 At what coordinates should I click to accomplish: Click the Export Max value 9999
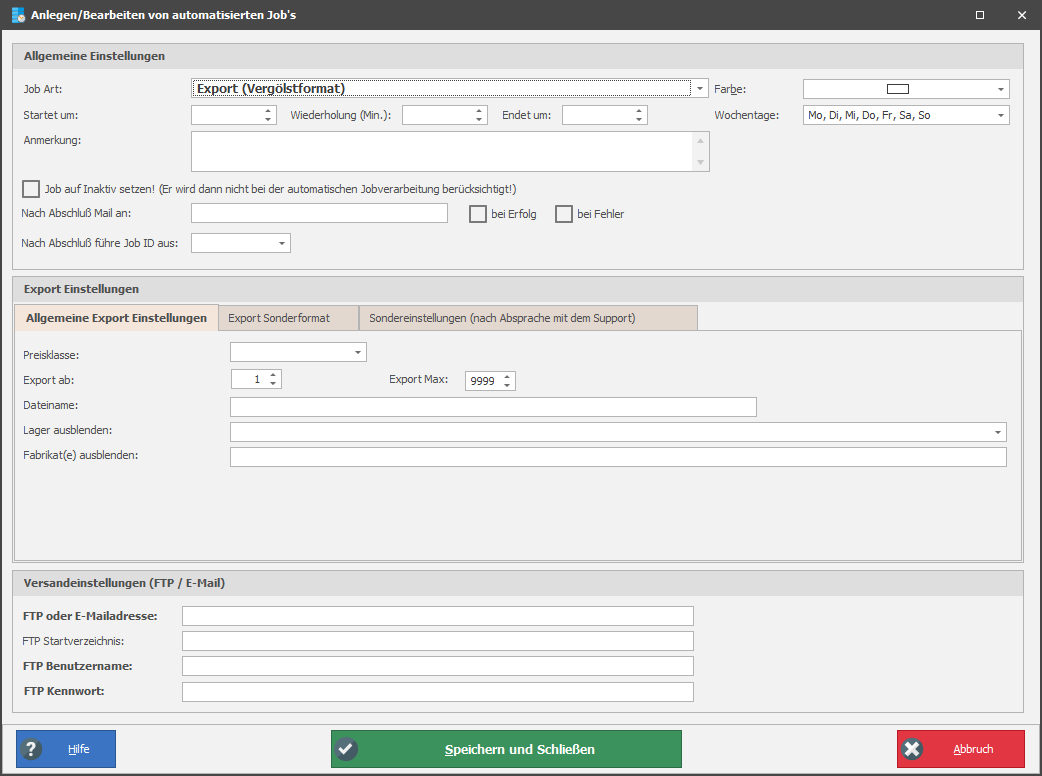click(483, 381)
